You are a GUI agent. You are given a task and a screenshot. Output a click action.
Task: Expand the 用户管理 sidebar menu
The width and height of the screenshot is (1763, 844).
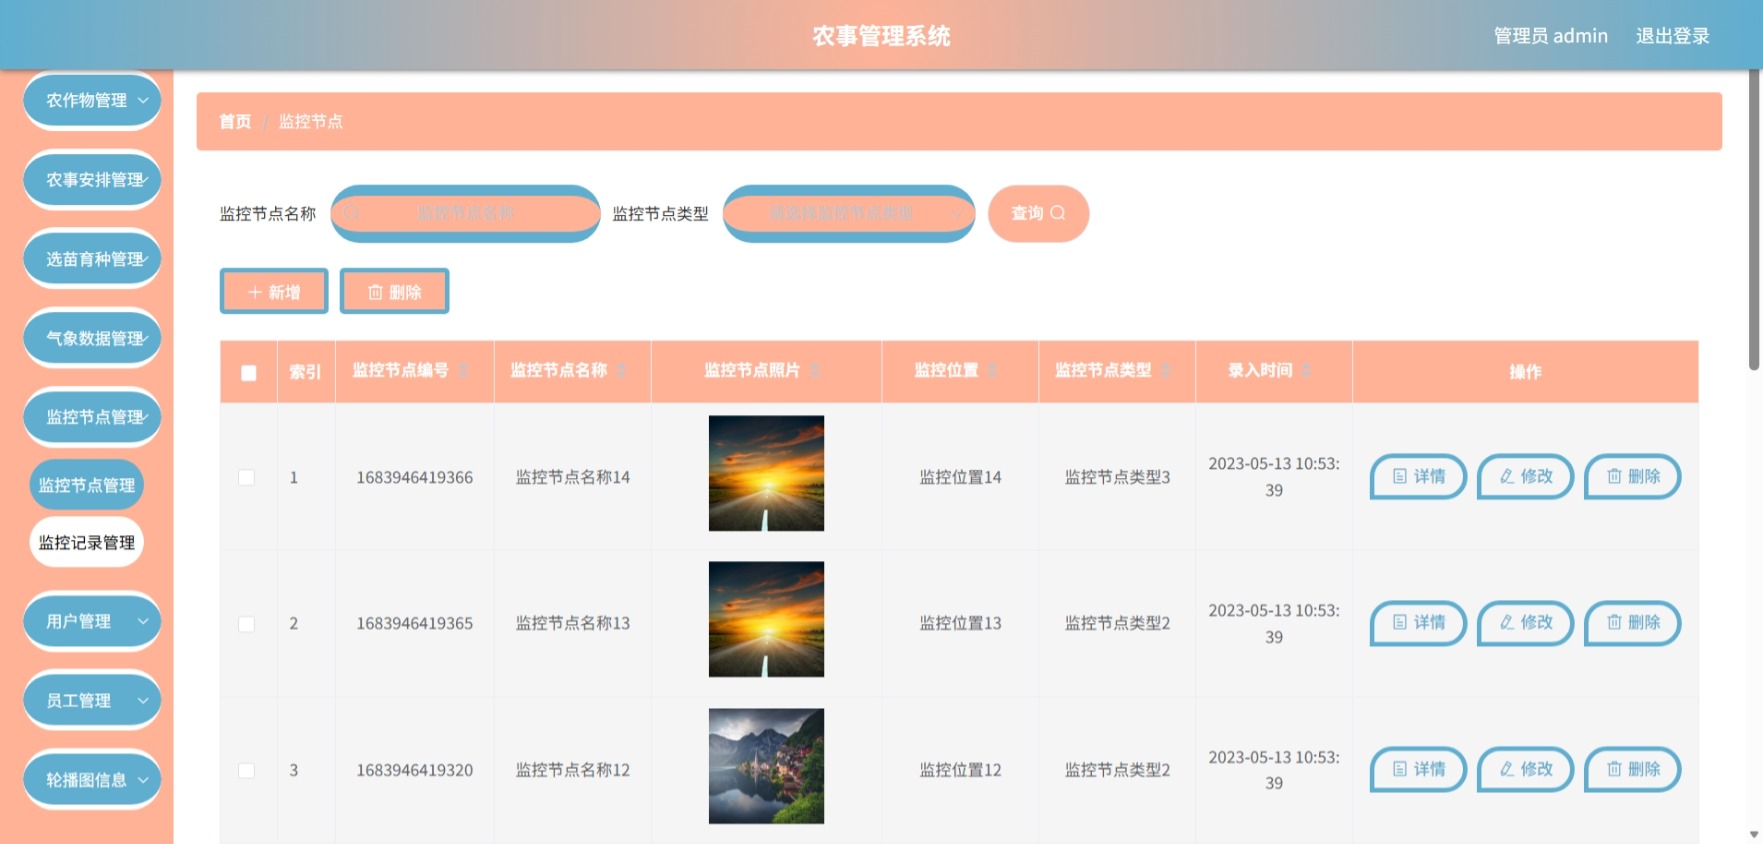click(x=92, y=621)
